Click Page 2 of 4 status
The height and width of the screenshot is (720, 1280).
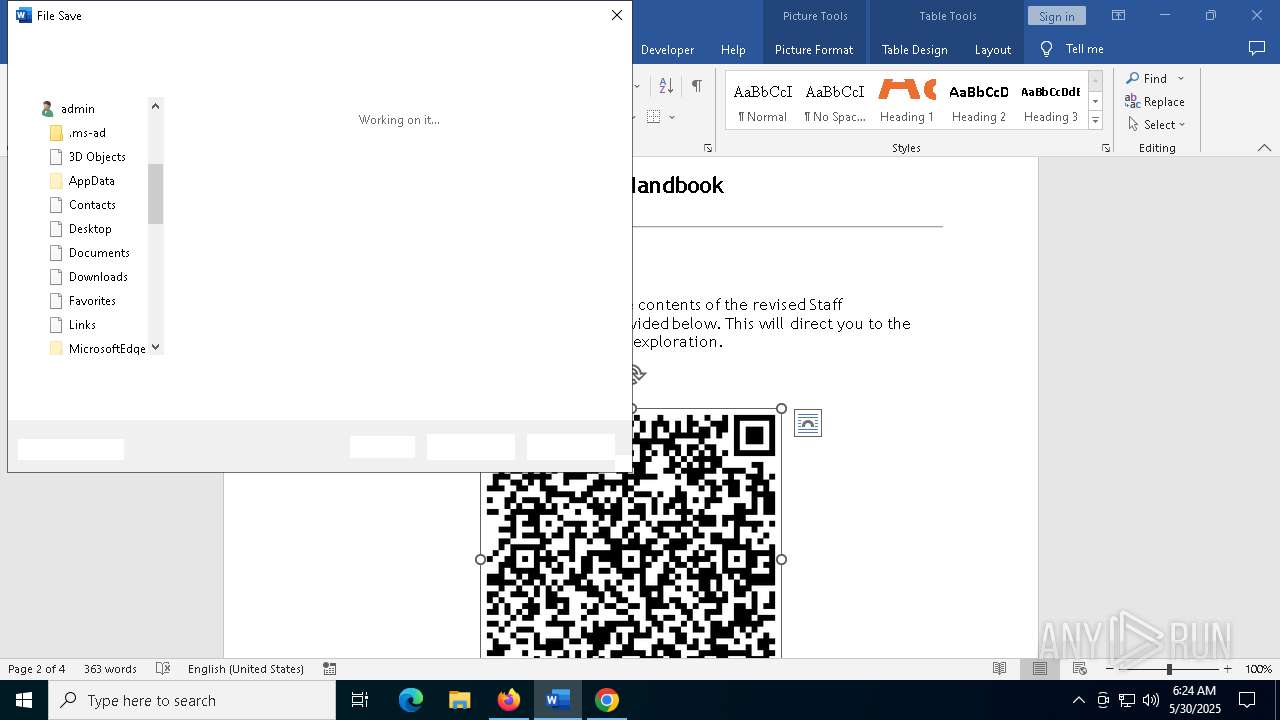click(x=37, y=669)
